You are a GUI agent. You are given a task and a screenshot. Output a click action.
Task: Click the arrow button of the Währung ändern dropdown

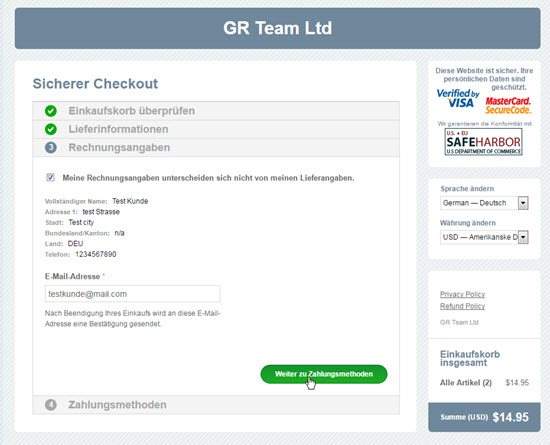tap(523, 237)
